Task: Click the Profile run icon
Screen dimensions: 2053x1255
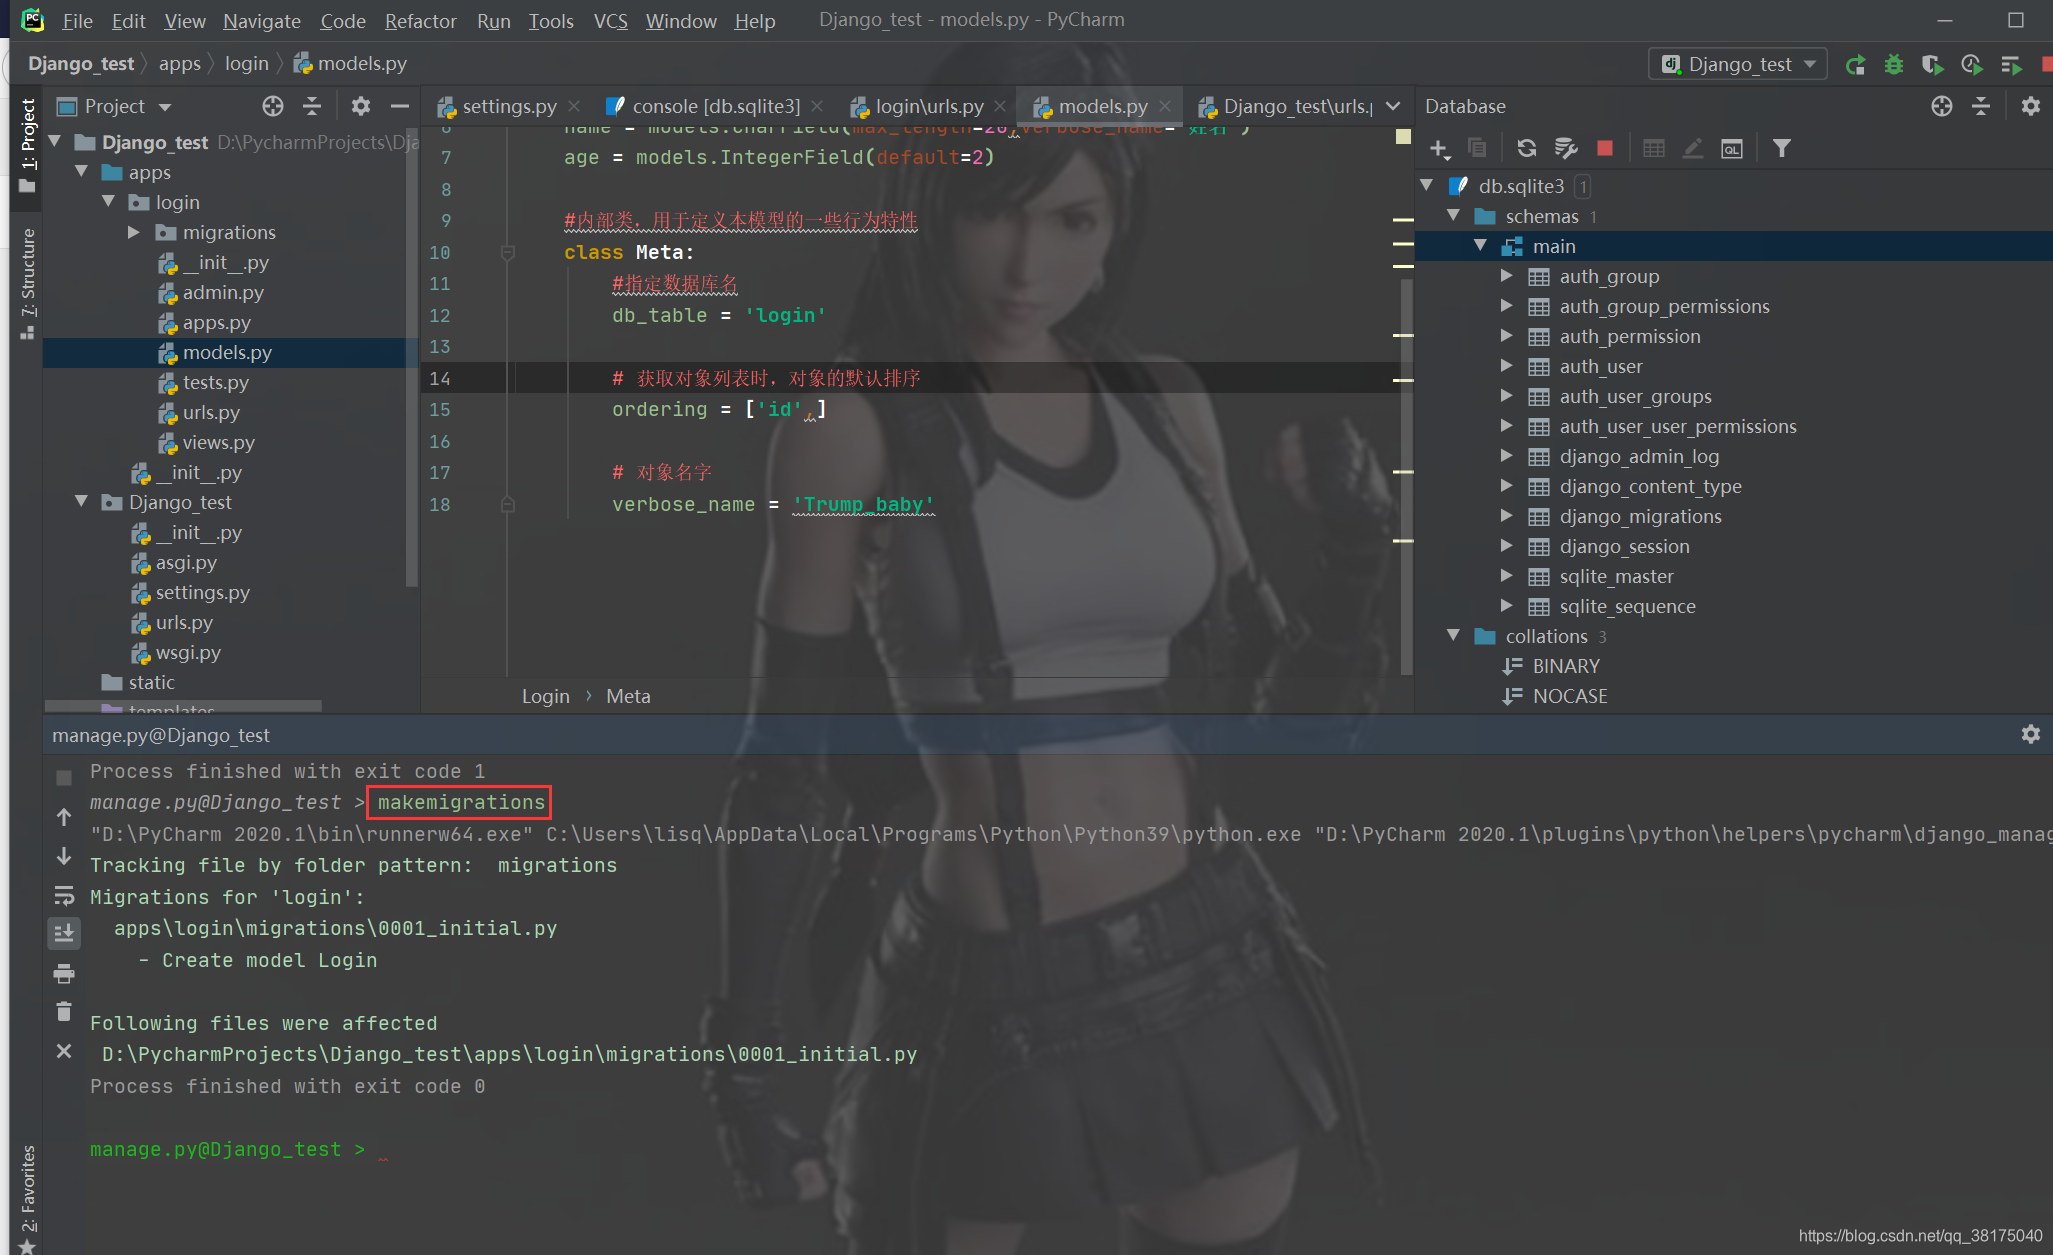Action: coord(1971,65)
